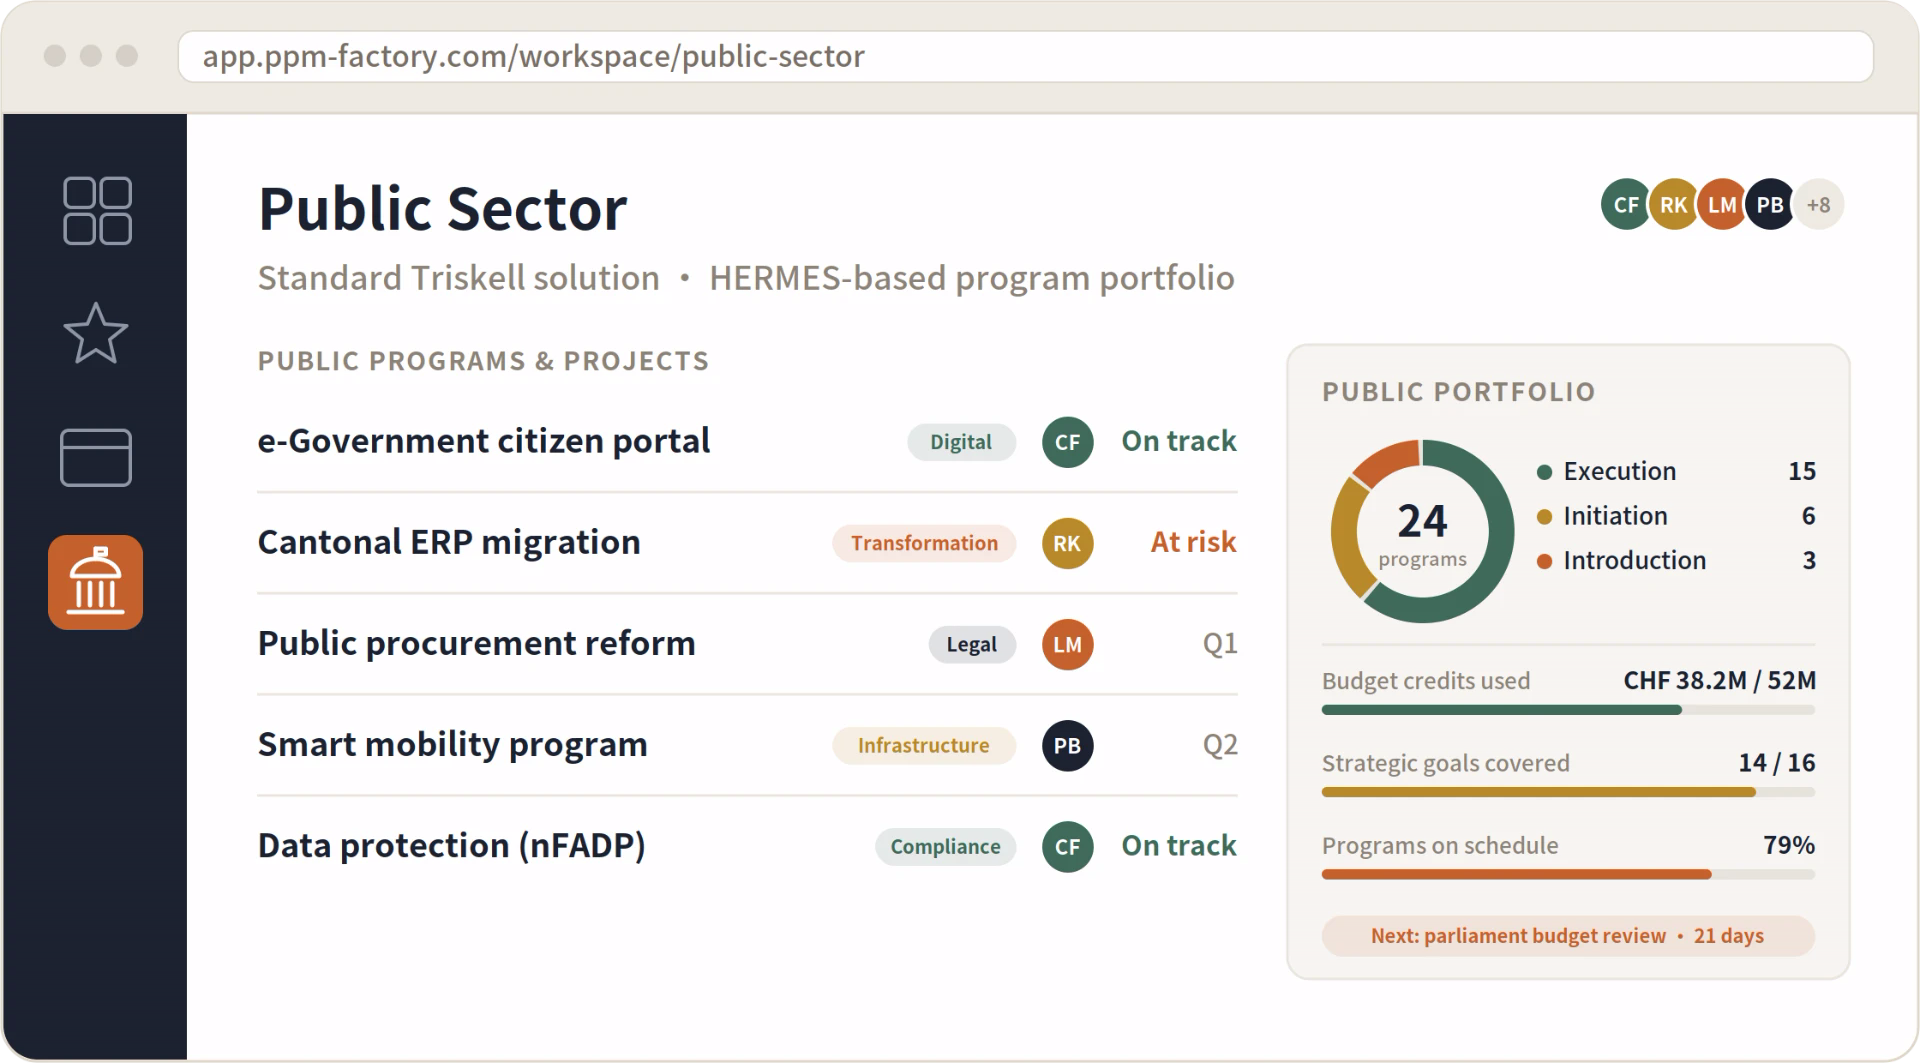Select the public sector building icon
This screenshot has height=1063, width=1920.
96,582
